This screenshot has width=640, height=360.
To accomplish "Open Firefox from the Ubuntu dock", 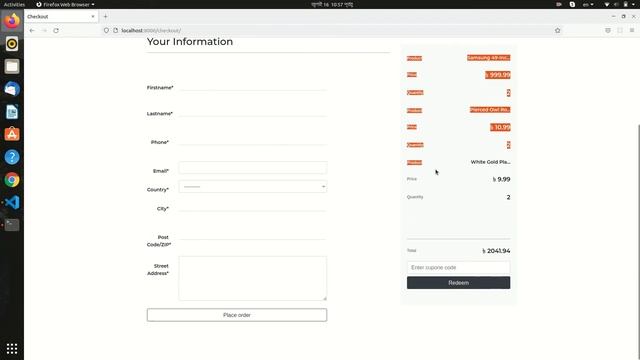I will 12,20.
